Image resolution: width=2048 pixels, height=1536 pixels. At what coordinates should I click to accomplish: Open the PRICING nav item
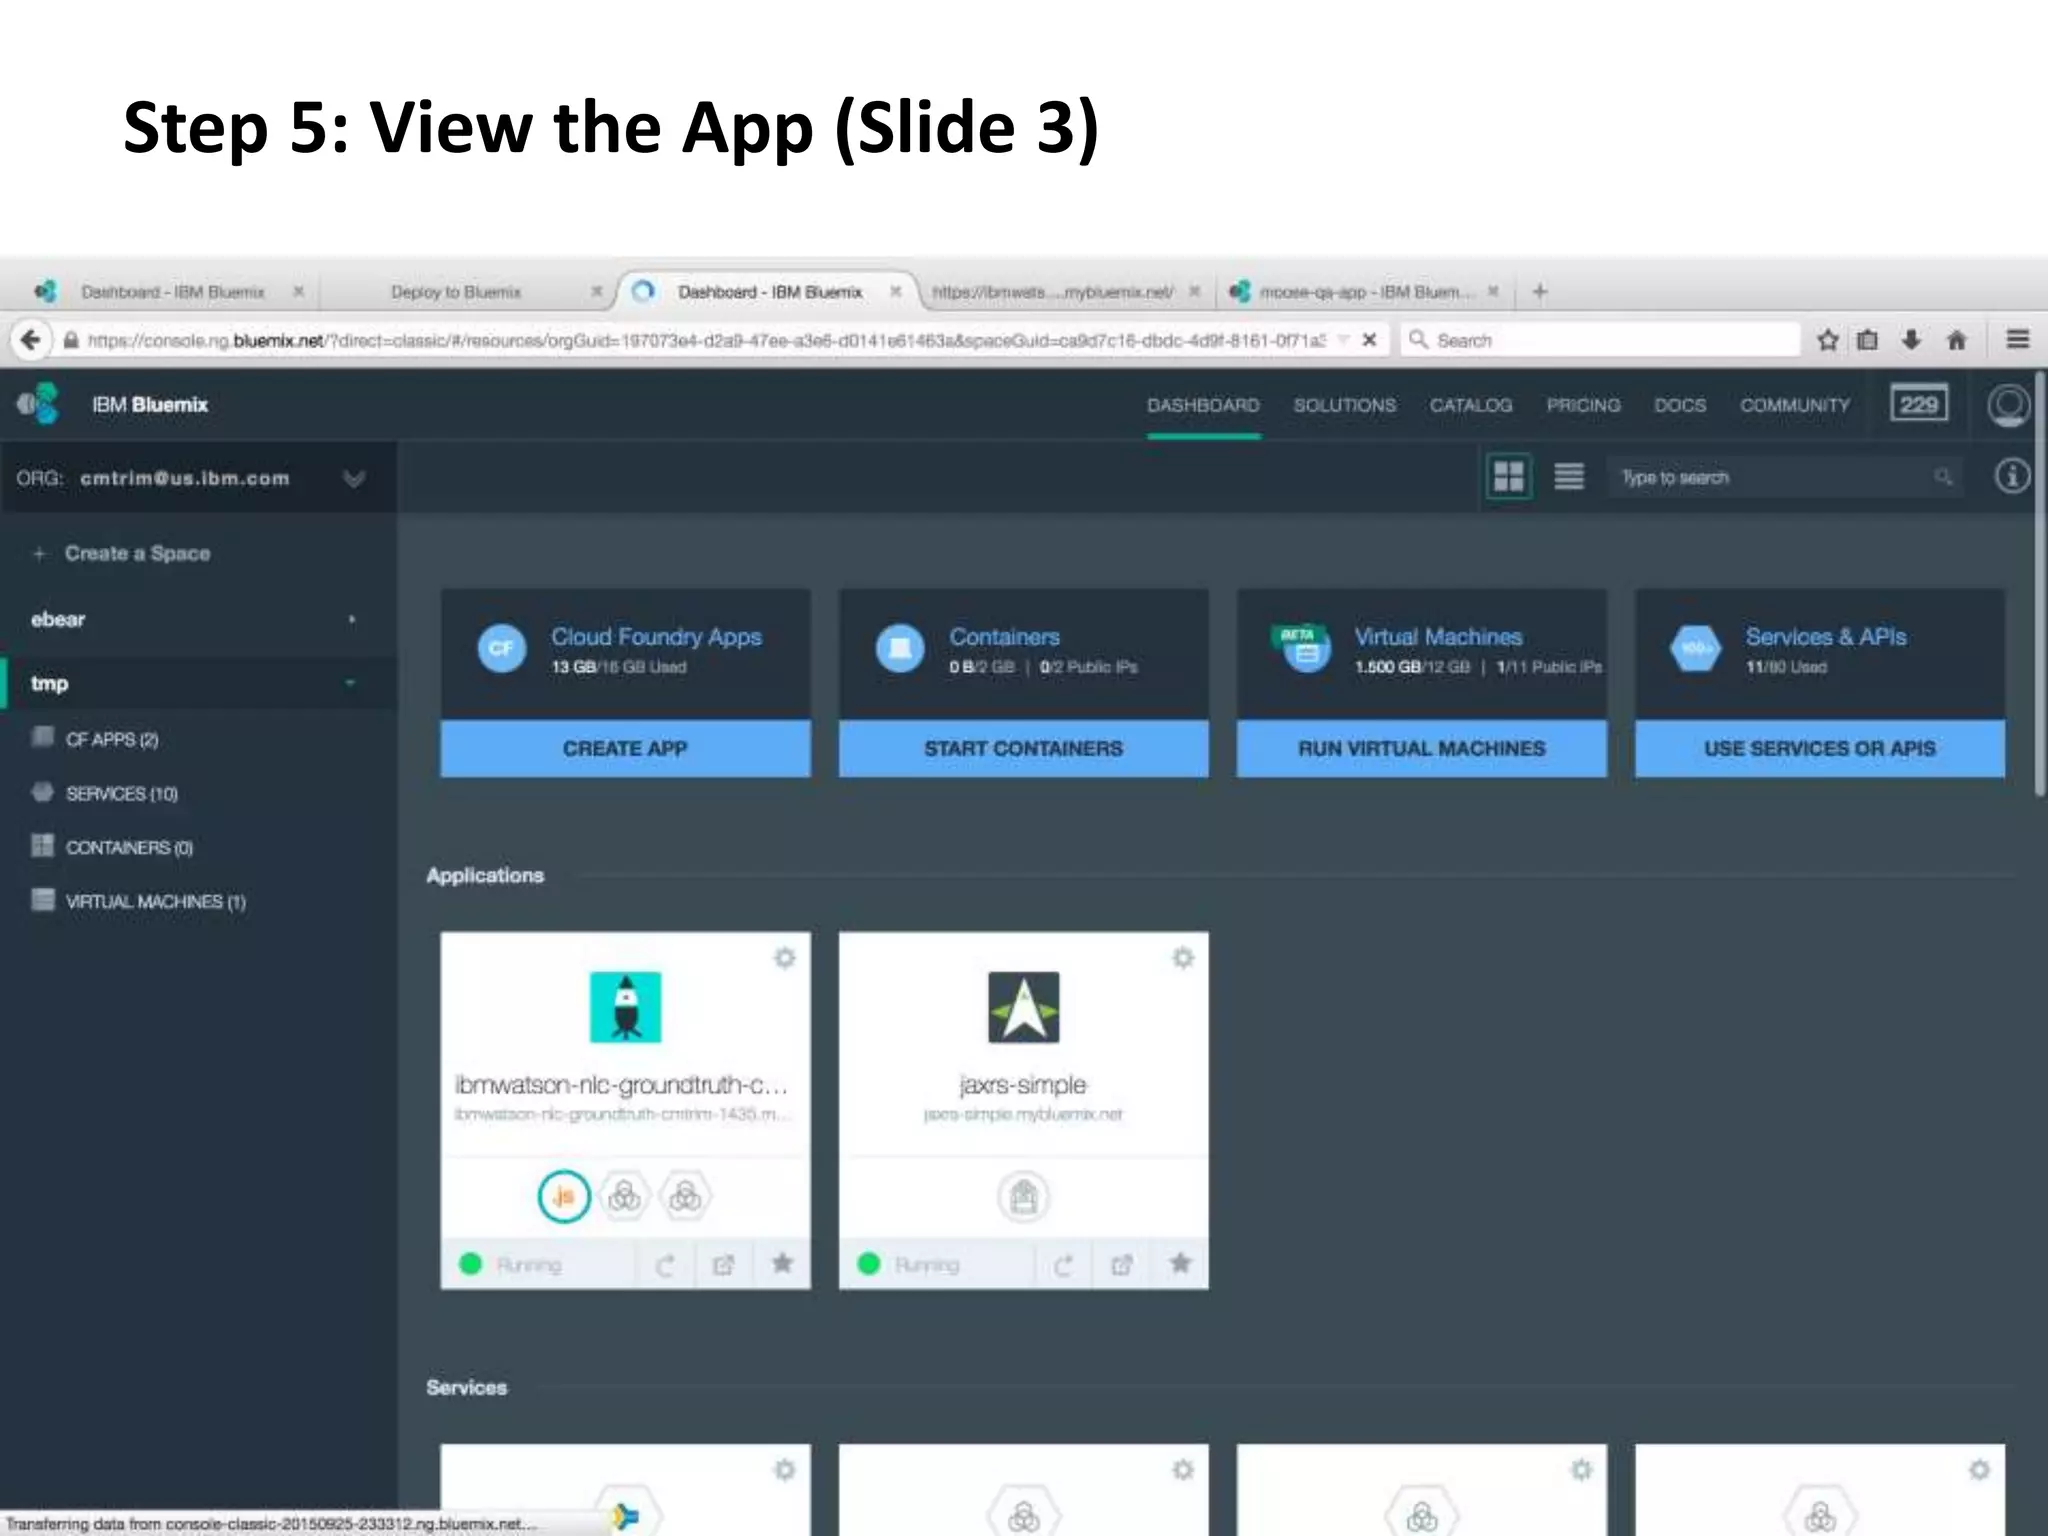[1583, 405]
